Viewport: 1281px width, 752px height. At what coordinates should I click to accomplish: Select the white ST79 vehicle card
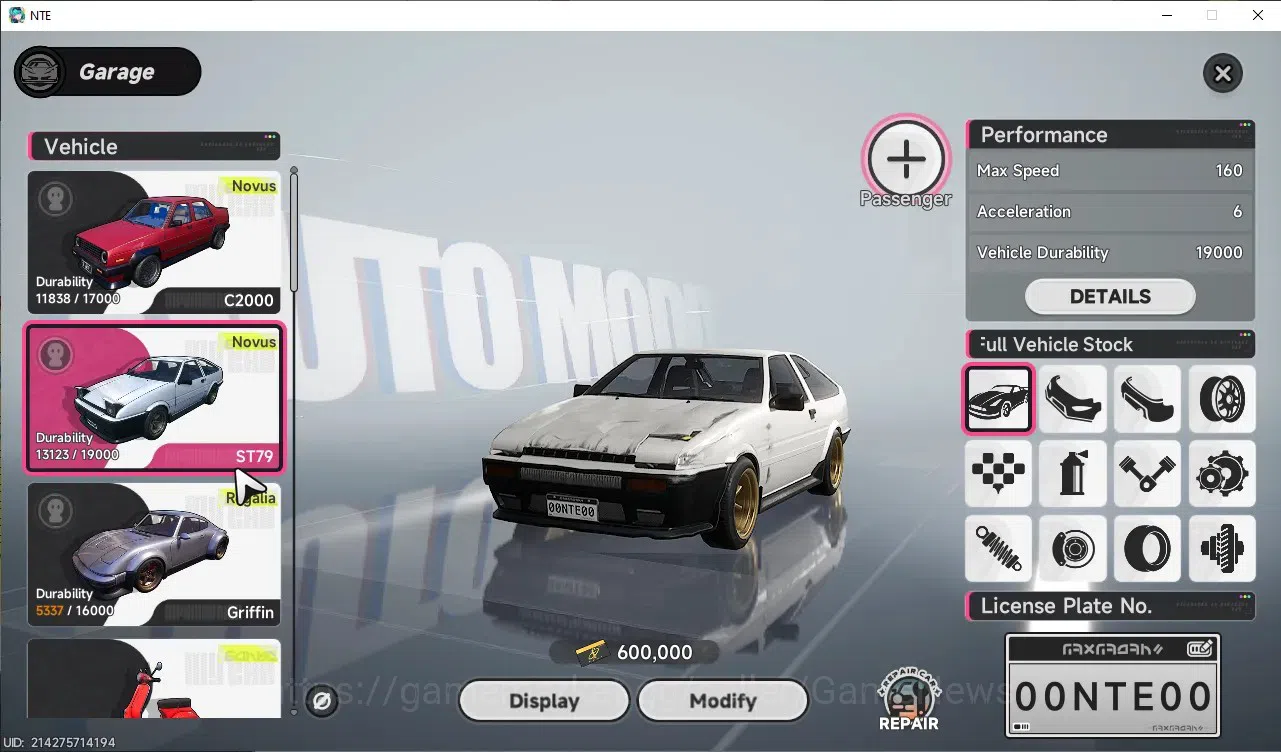click(154, 398)
